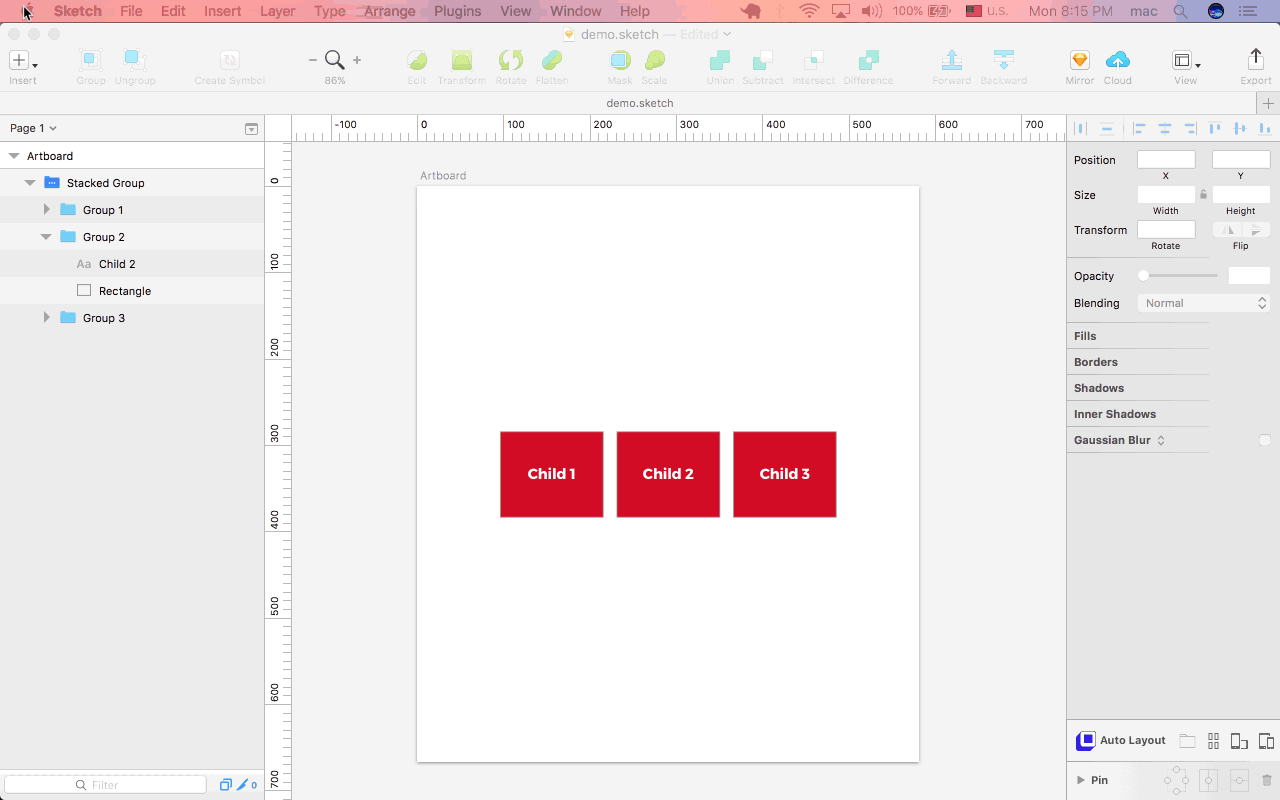Open the Insert tool in toolbar
The width and height of the screenshot is (1280, 800).
tap(22, 61)
